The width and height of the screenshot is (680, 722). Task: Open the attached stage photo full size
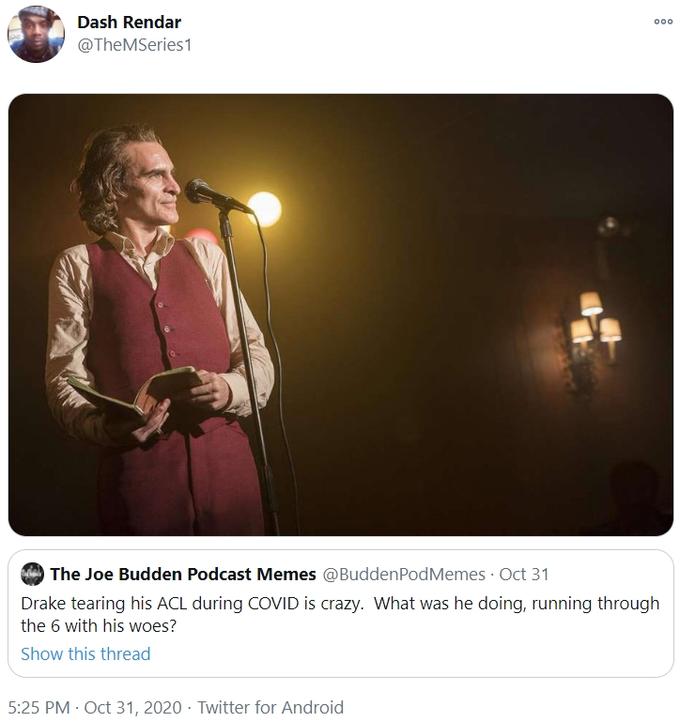341,314
